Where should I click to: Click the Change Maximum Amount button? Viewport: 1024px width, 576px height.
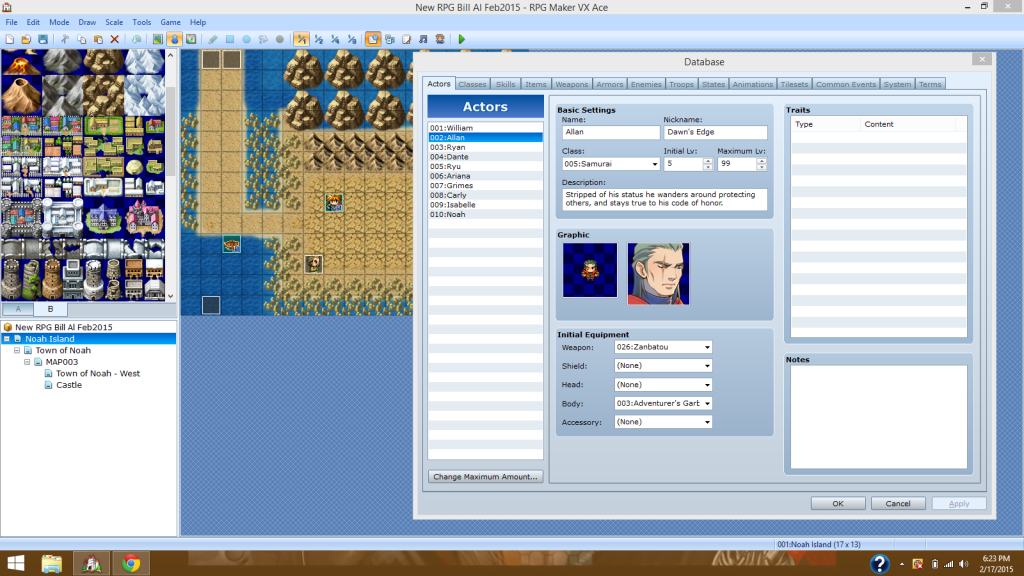[x=486, y=477]
